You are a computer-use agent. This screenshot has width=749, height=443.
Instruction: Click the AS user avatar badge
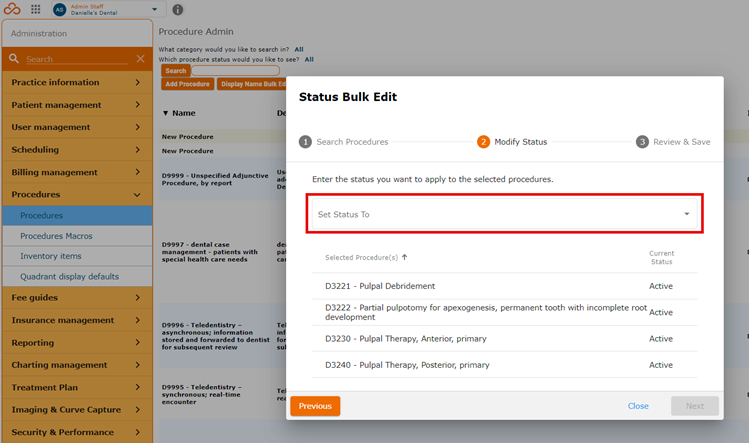(x=60, y=10)
